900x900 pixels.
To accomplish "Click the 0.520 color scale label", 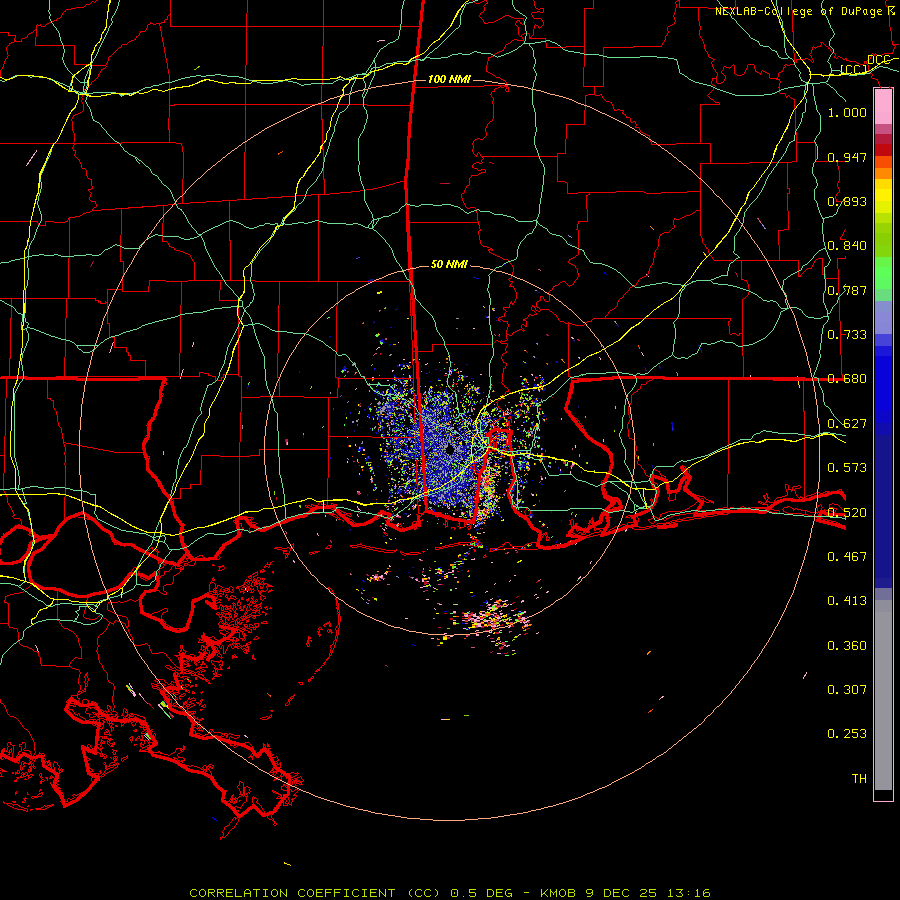I will point(847,513).
